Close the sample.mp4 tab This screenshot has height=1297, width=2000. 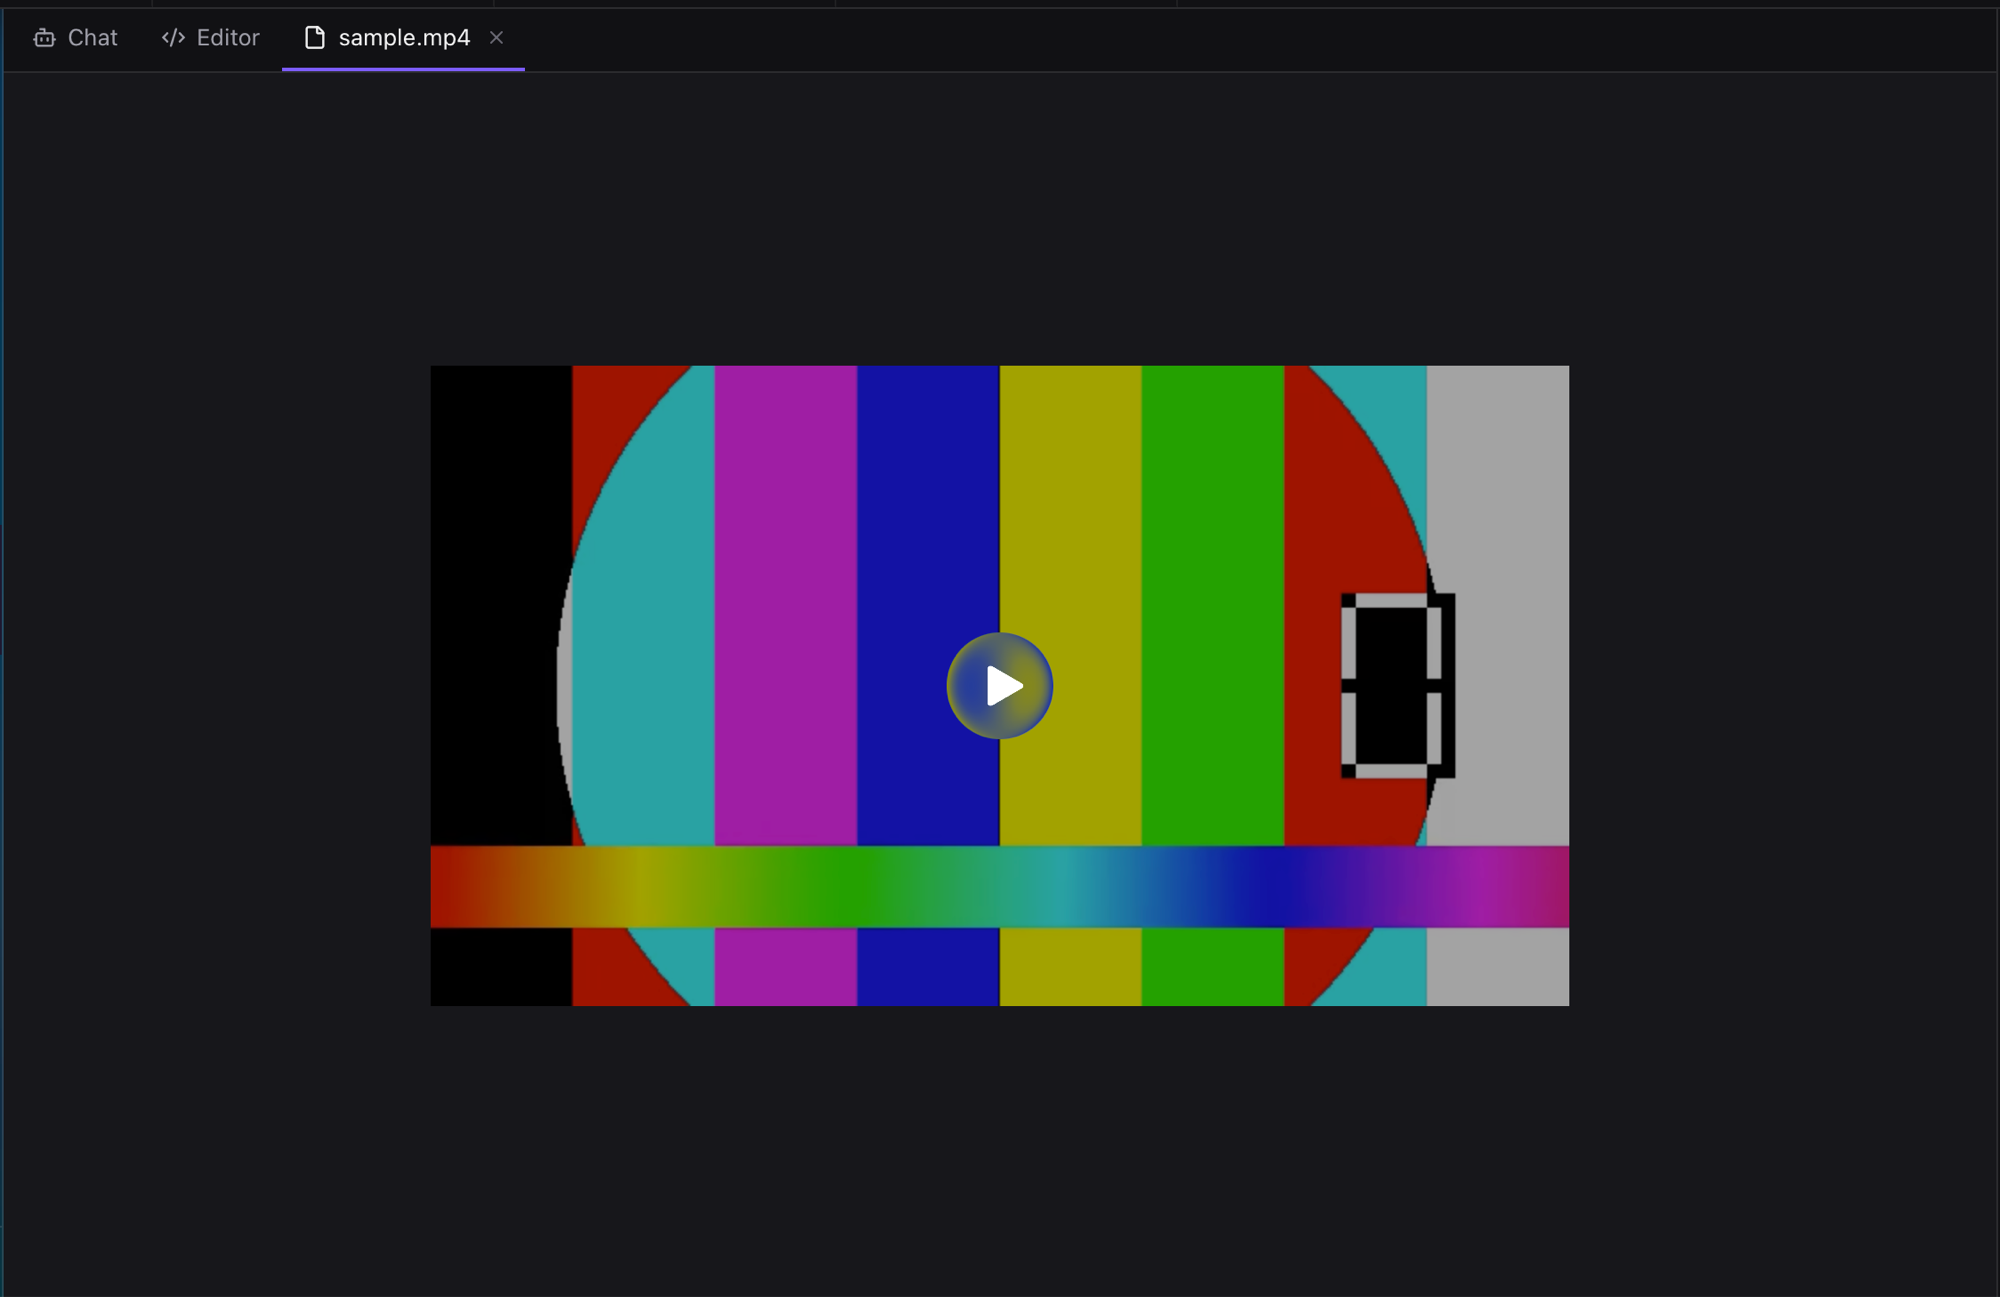[x=496, y=38]
